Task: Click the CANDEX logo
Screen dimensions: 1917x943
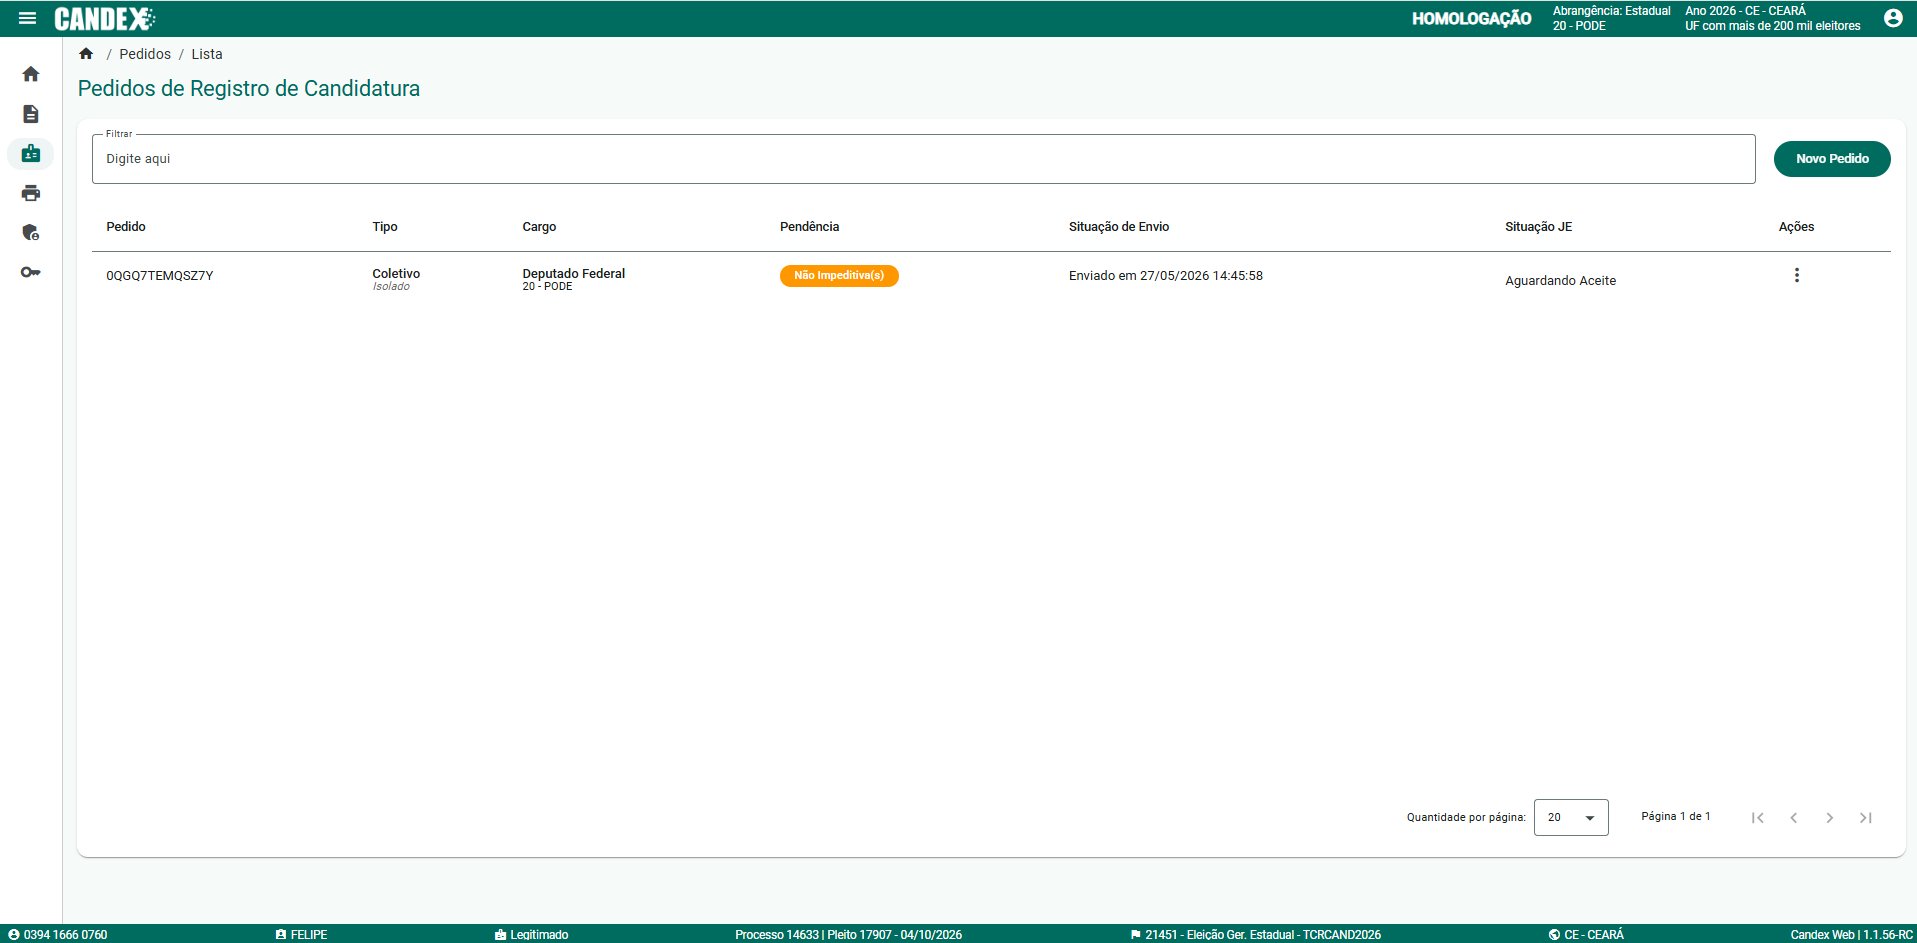Action: pyautogui.click(x=105, y=18)
